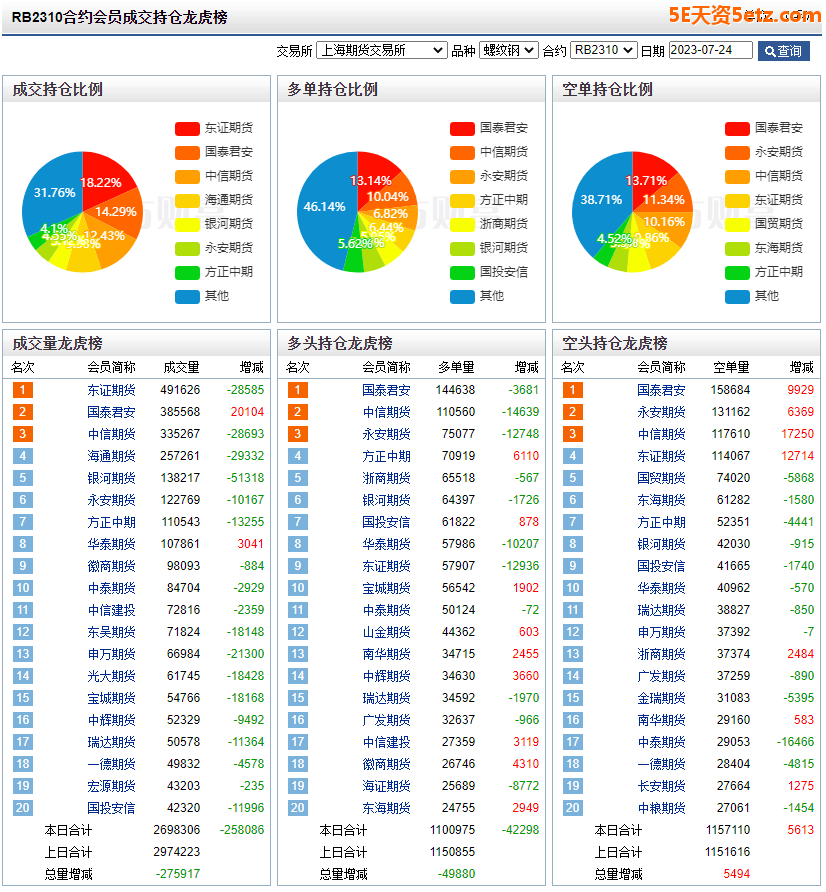Click the 5E天资 site logo

click(744, 15)
